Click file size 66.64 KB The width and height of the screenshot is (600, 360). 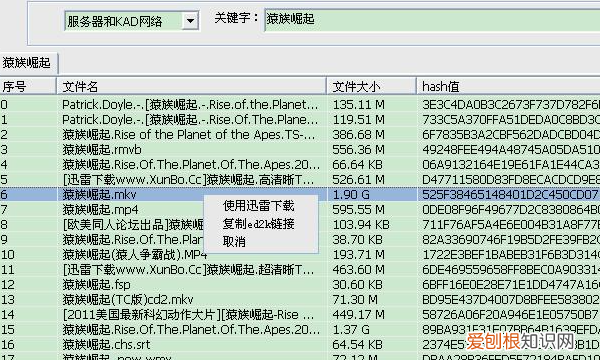[x=357, y=165]
